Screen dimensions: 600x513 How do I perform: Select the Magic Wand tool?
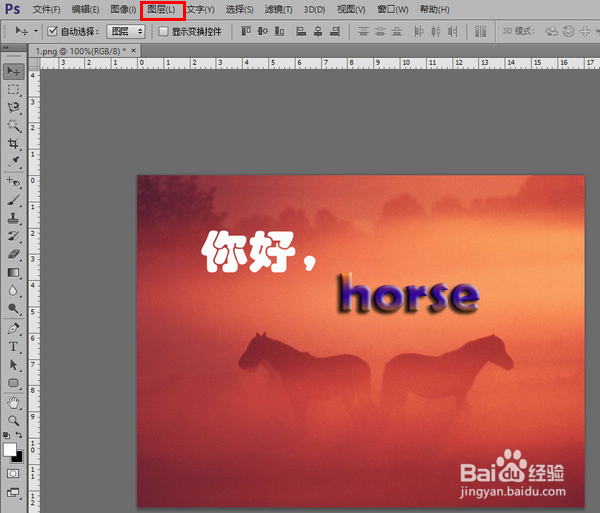tap(13, 125)
